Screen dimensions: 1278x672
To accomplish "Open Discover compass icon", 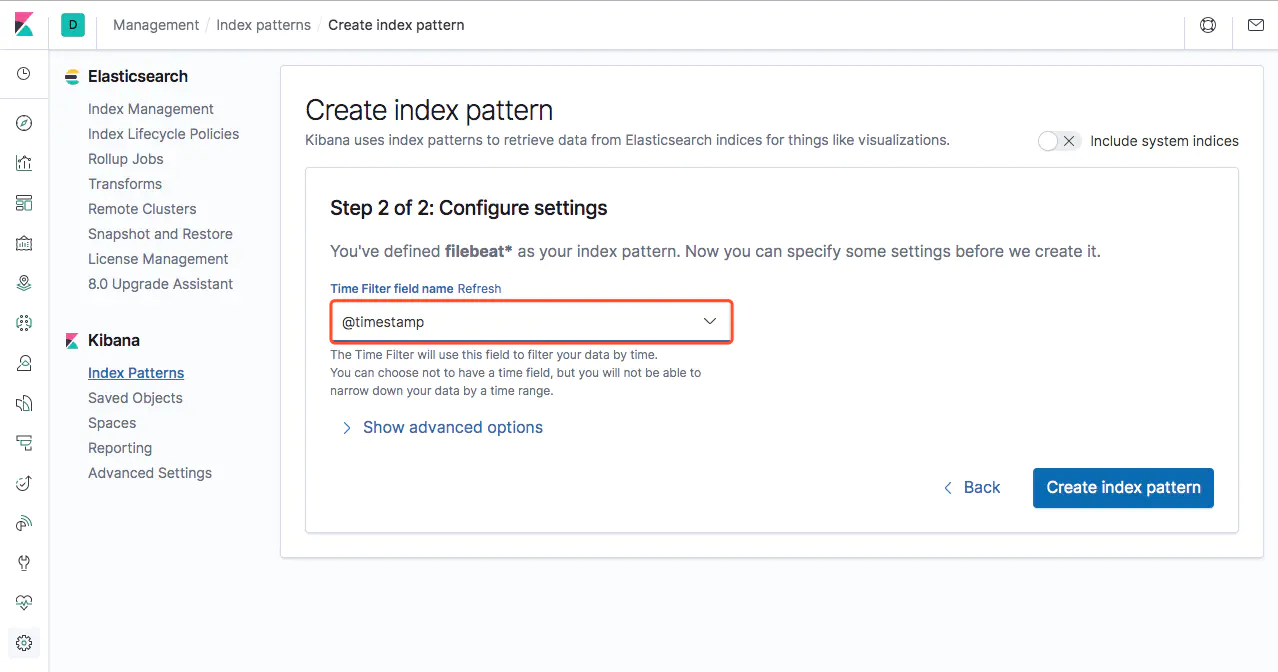I will (24, 123).
